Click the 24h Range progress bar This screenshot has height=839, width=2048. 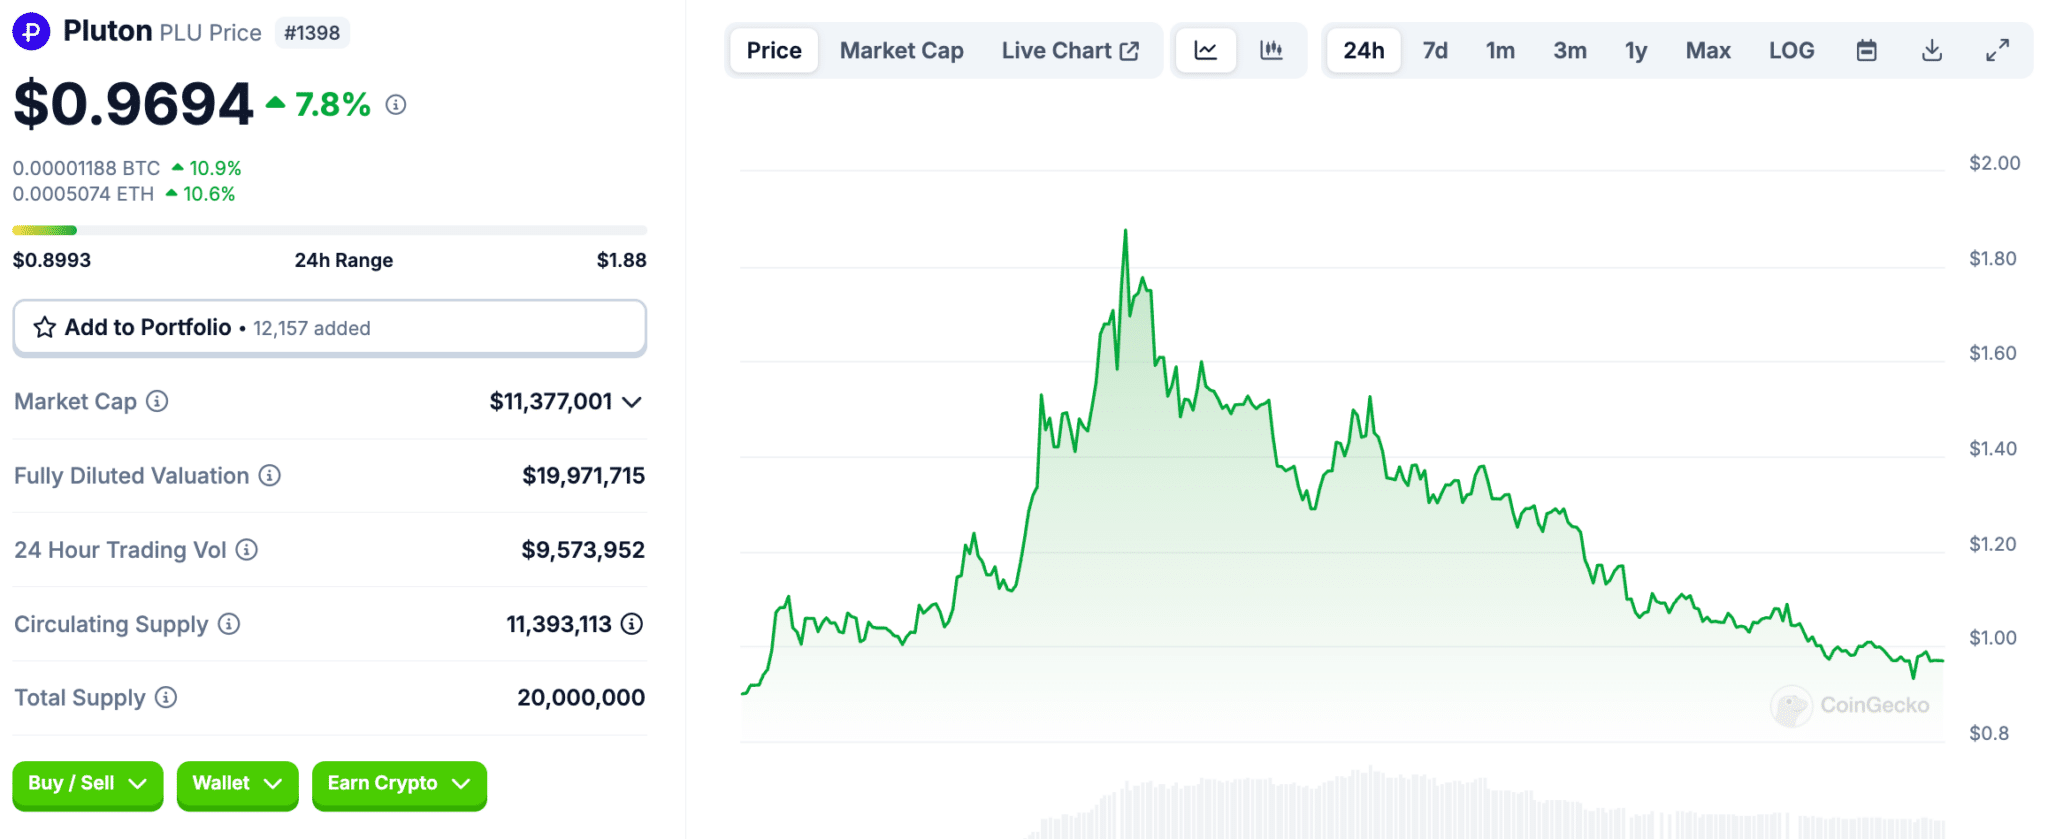pos(329,230)
